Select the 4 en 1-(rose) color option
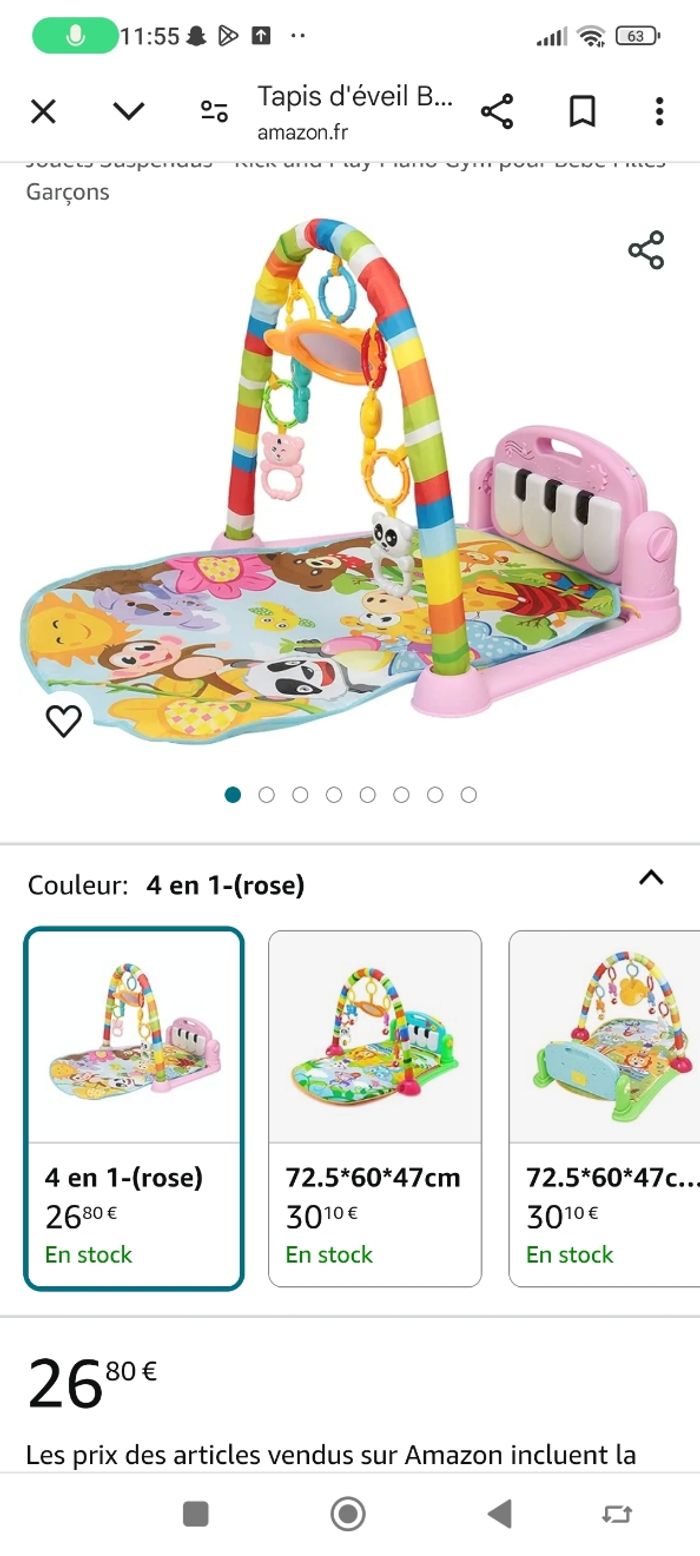 coord(134,1108)
